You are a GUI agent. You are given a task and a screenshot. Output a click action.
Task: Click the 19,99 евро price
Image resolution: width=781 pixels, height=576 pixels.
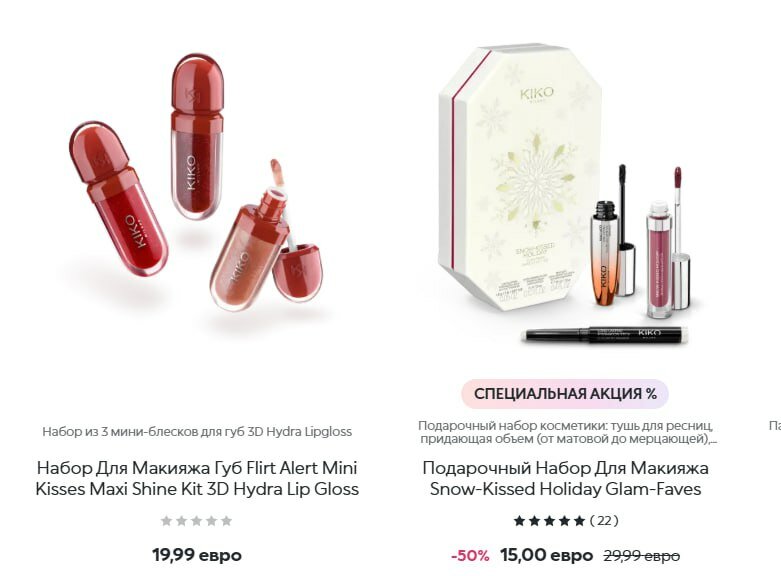point(197,555)
